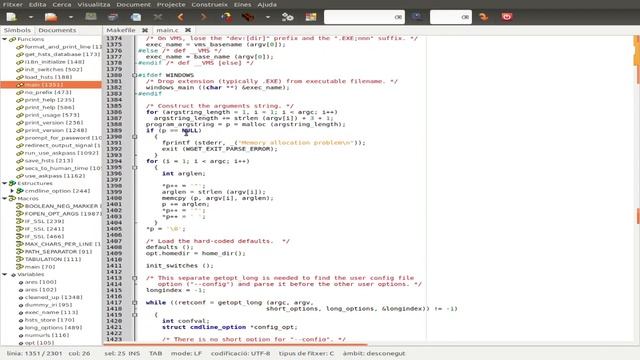Navigate forward with right arrow

[203, 17]
